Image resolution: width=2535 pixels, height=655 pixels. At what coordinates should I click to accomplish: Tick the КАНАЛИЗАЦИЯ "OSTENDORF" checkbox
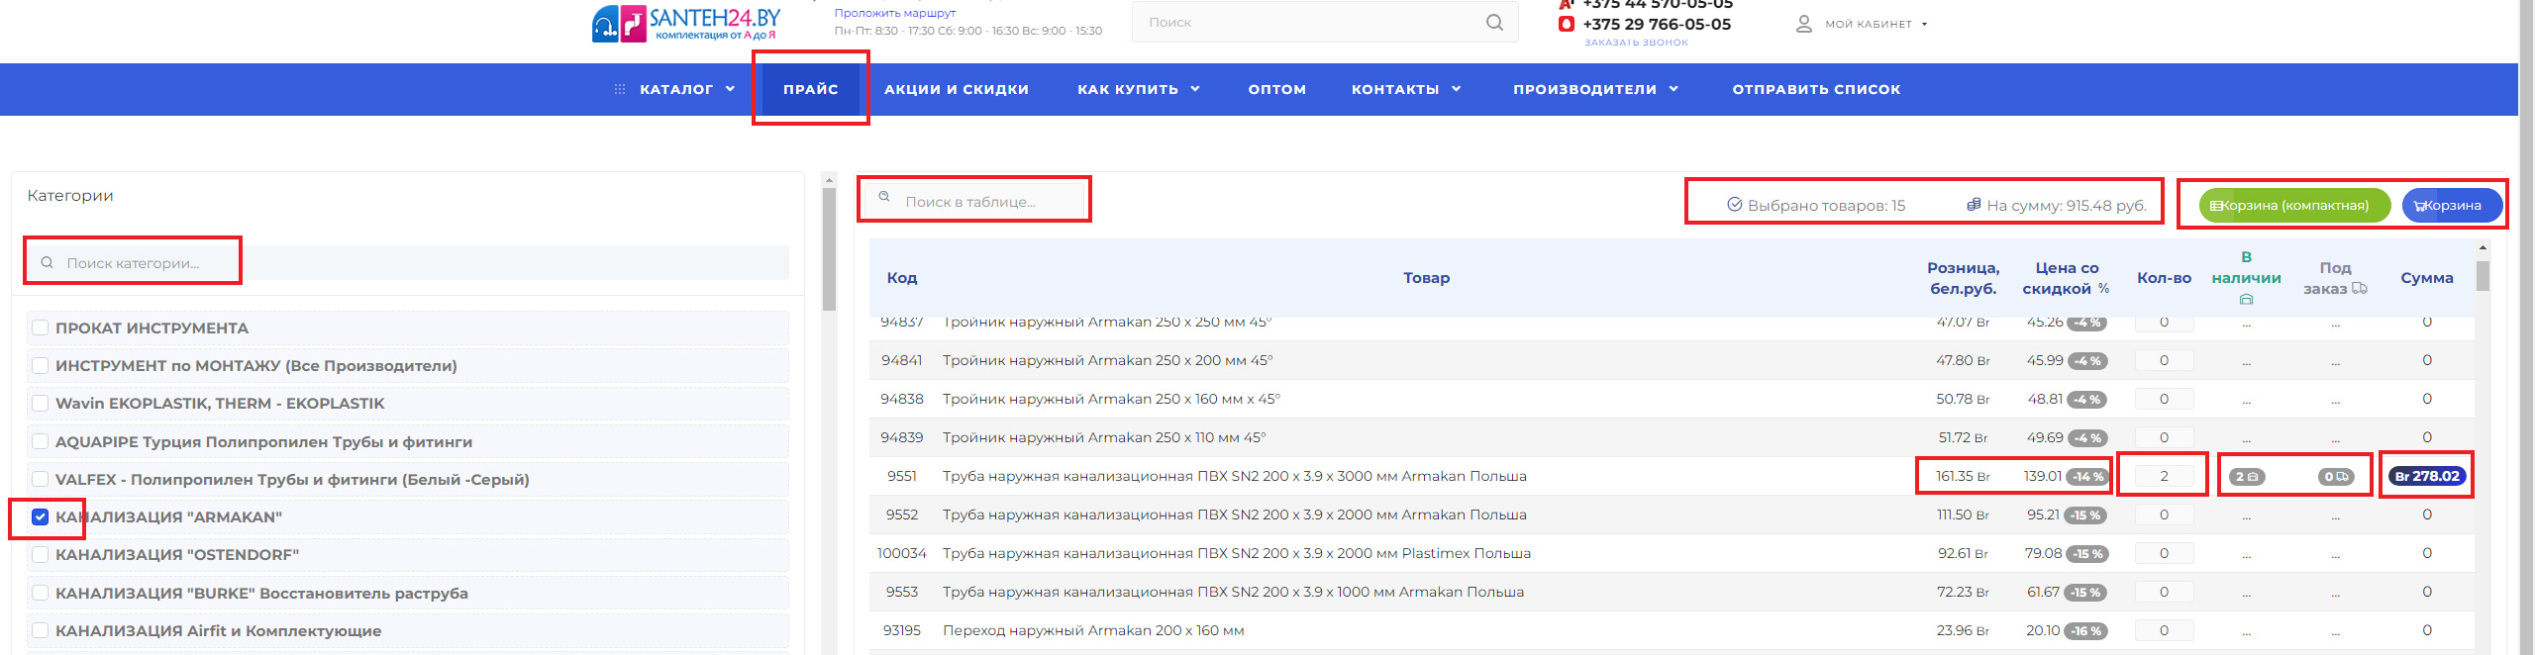click(40, 554)
